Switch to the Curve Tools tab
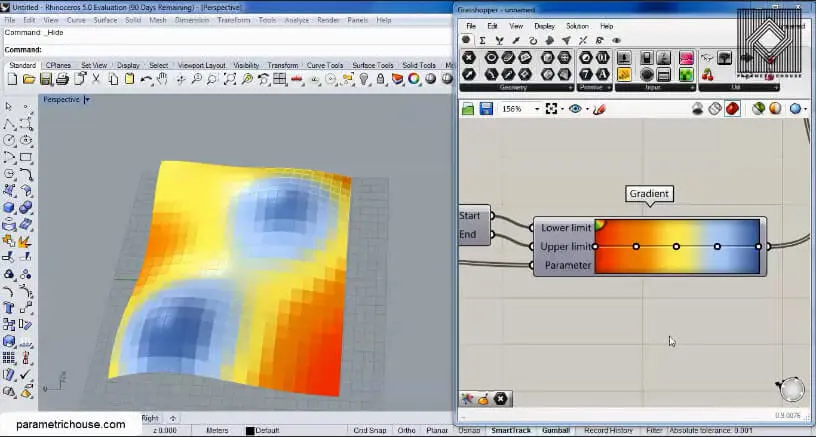The image size is (816, 437). point(325,66)
